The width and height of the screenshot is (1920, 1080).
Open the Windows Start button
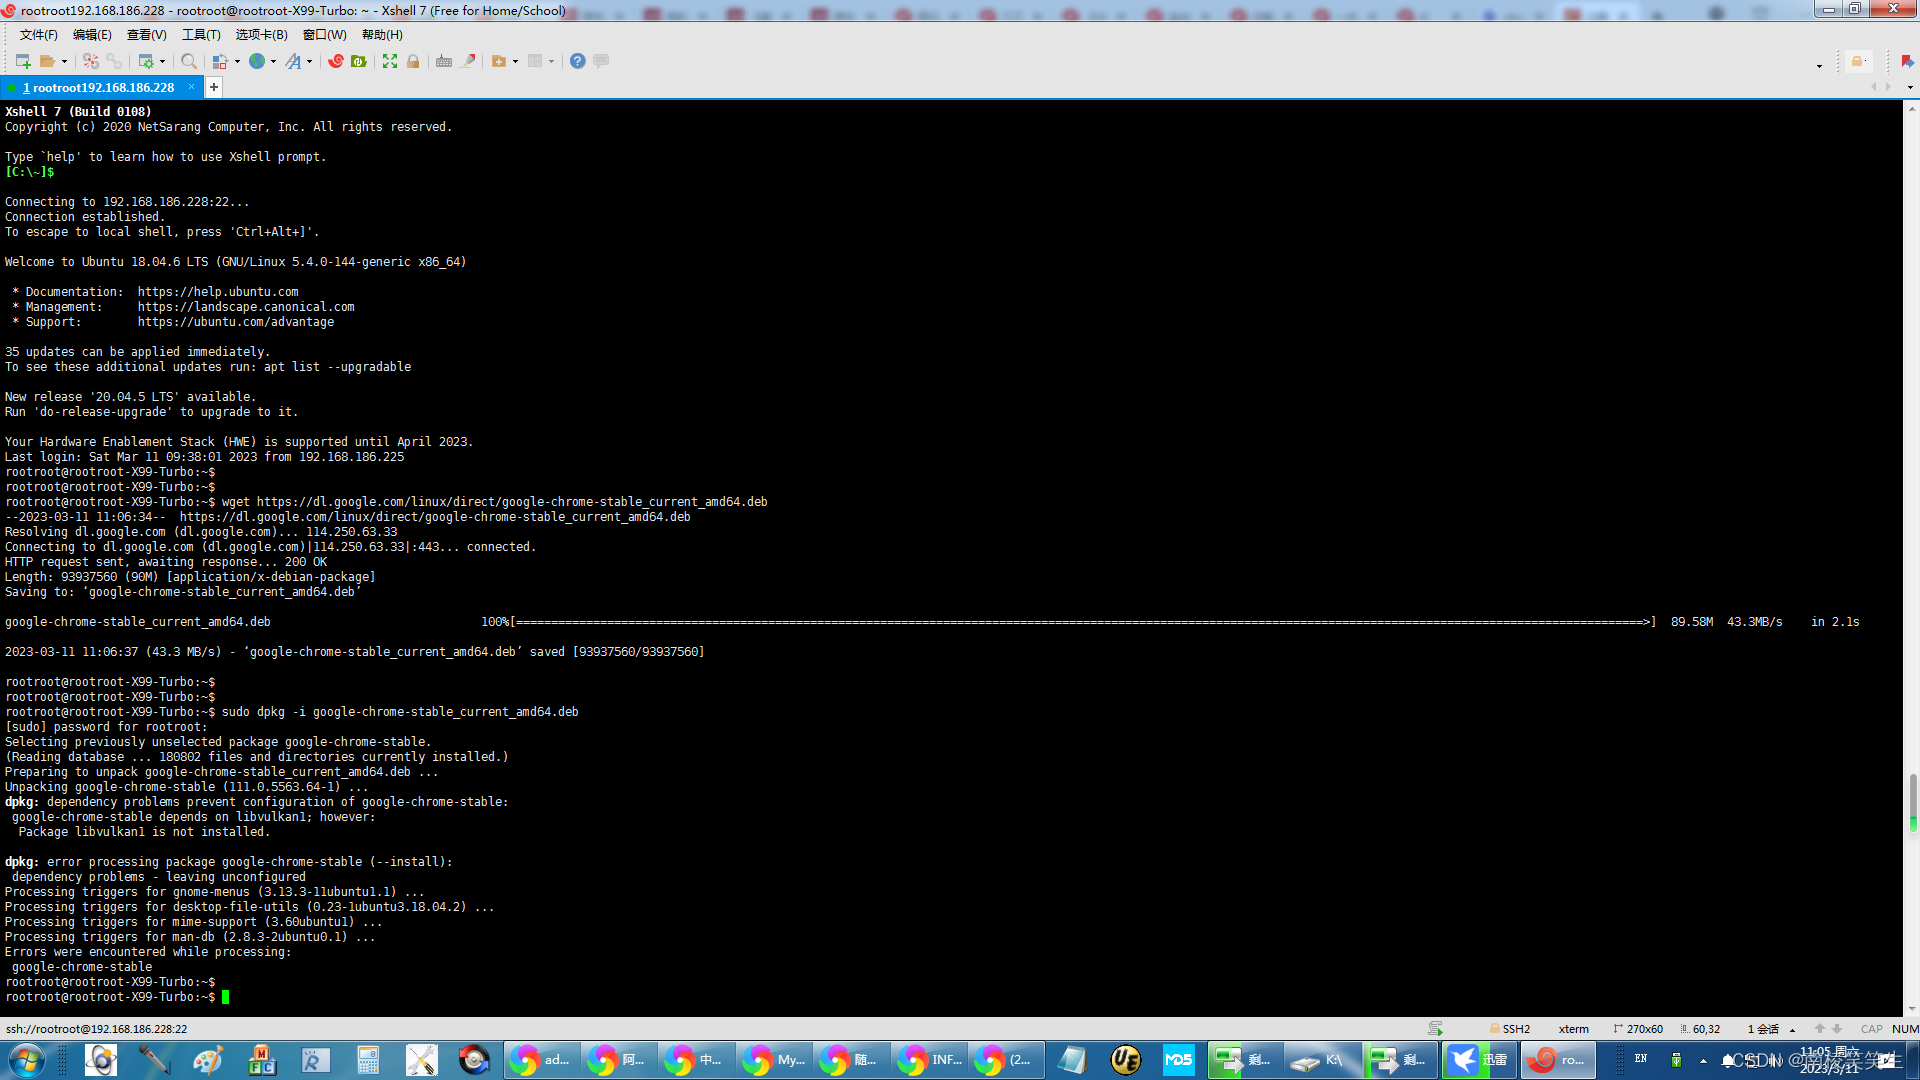(26, 1060)
